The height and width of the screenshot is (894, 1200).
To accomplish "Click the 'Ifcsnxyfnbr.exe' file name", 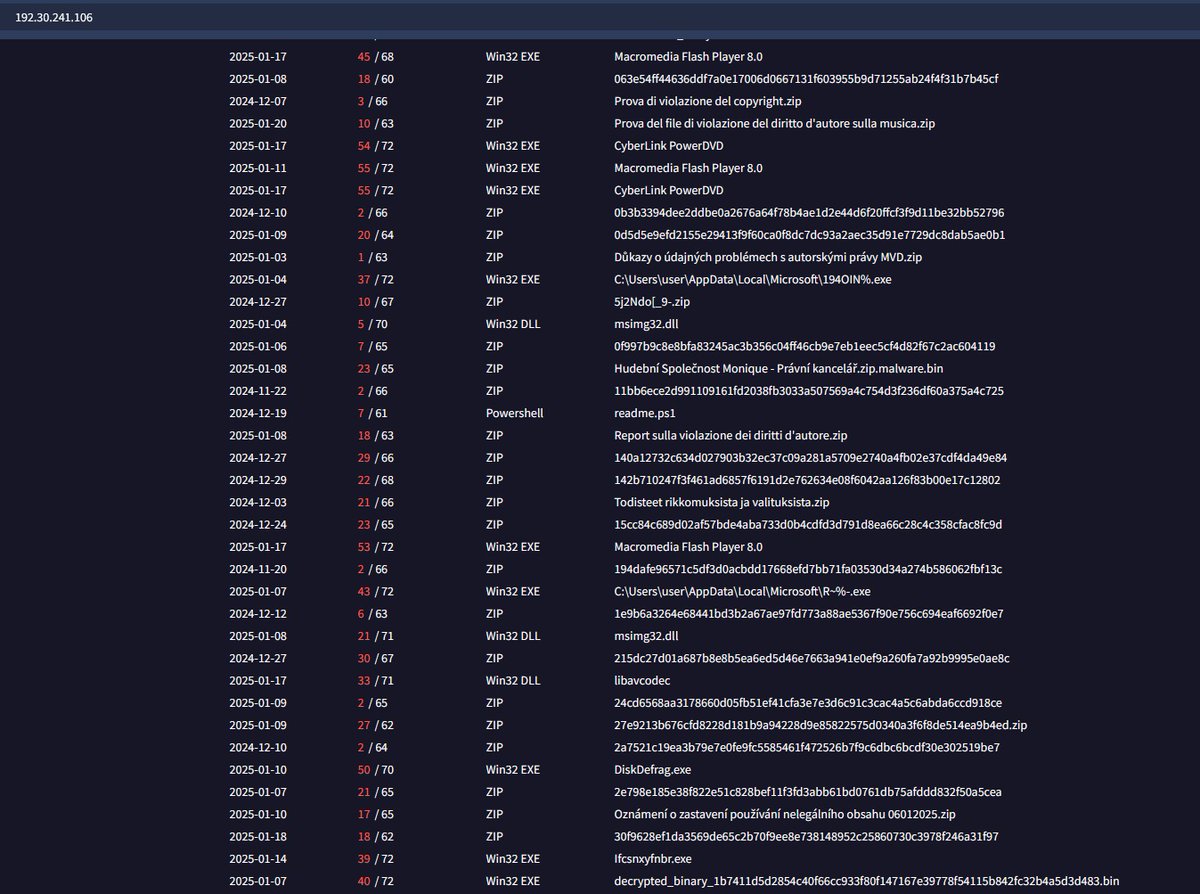I will (653, 859).
